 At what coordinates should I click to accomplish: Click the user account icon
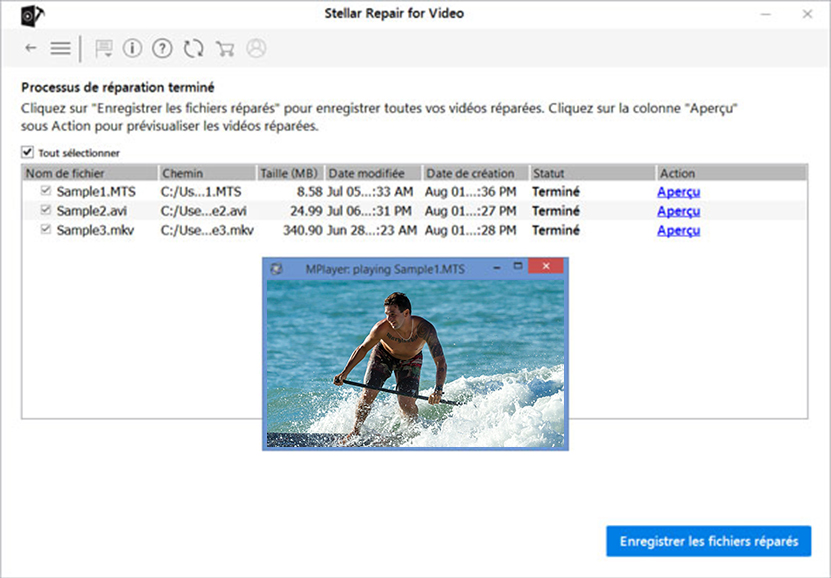point(256,48)
